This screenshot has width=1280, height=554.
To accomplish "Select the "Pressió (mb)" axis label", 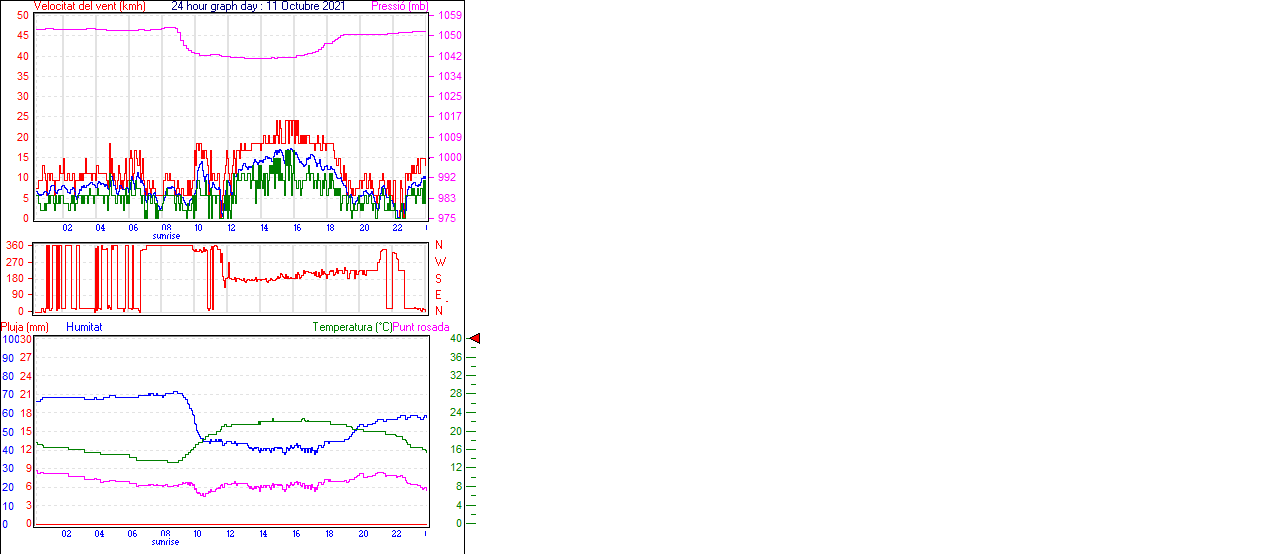I will pos(398,6).
